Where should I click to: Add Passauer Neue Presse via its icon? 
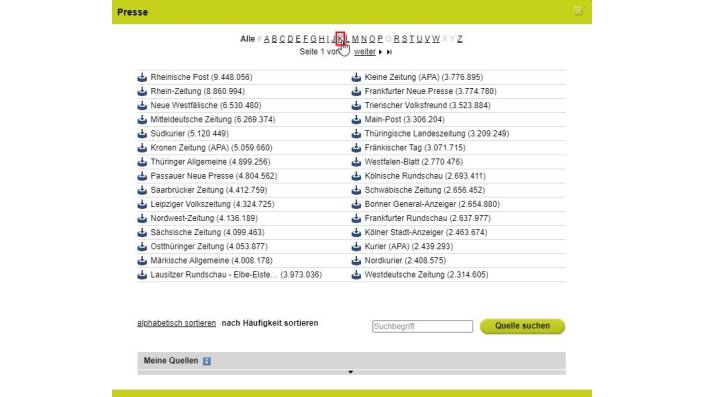(142, 176)
